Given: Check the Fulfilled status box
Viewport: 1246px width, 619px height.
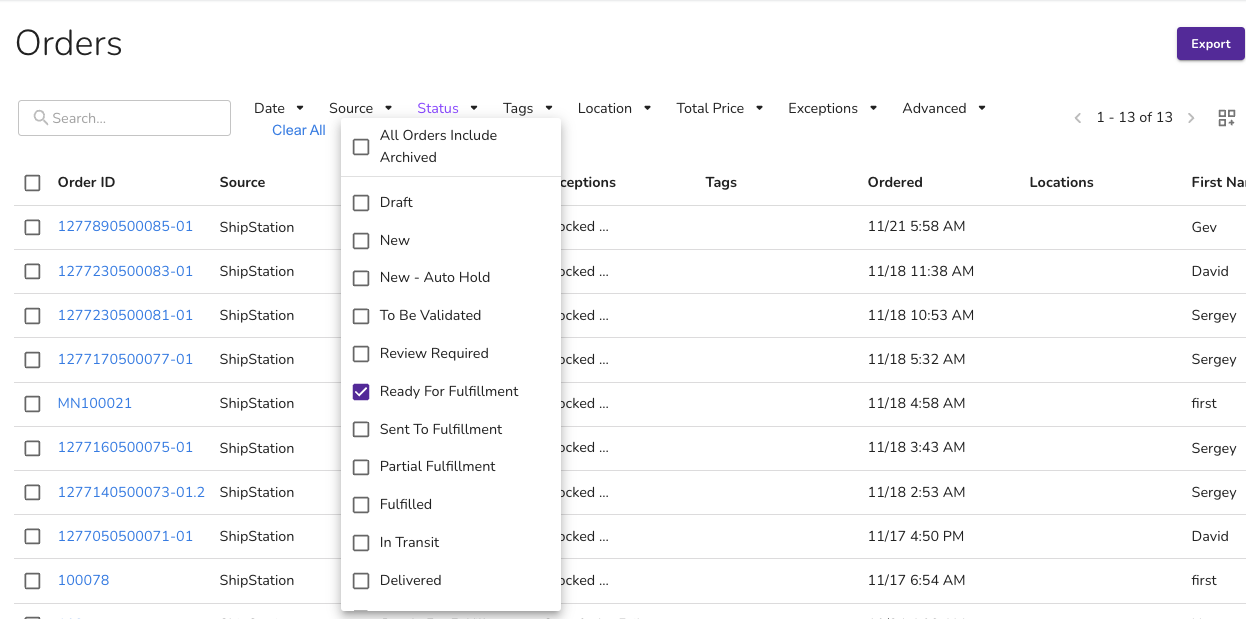Looking at the screenshot, I should (361, 505).
